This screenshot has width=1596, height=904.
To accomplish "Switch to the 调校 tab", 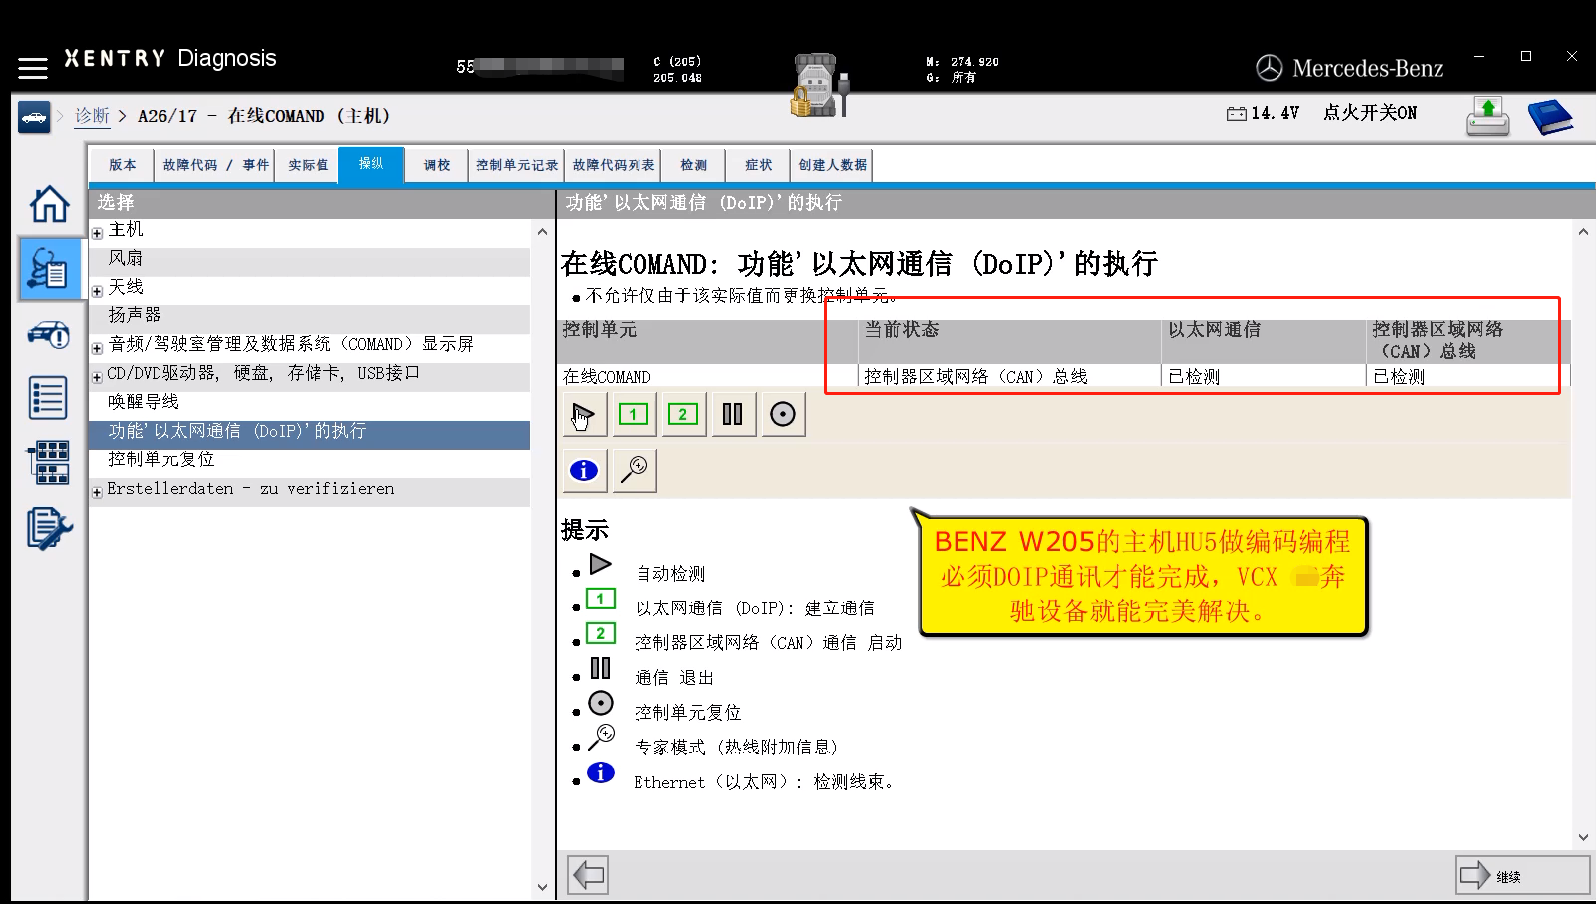I will point(437,165).
